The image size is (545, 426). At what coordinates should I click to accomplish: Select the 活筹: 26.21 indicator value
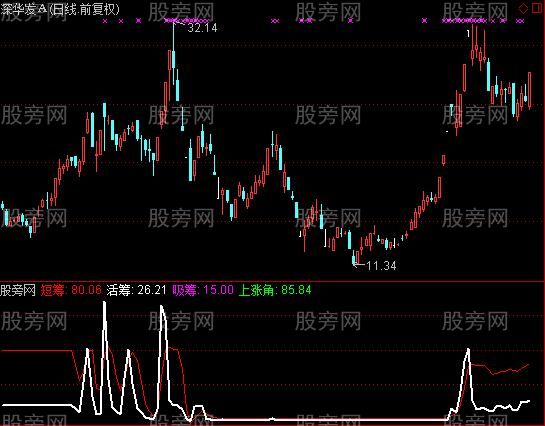coord(137,290)
